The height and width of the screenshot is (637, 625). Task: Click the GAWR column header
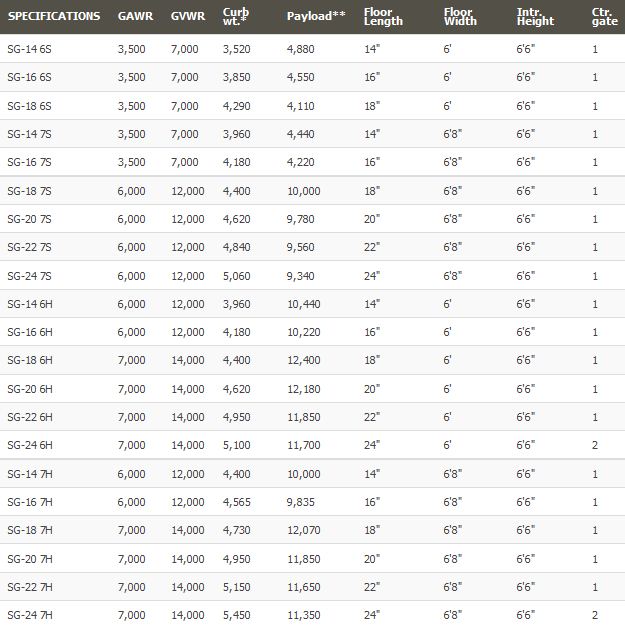pos(135,17)
